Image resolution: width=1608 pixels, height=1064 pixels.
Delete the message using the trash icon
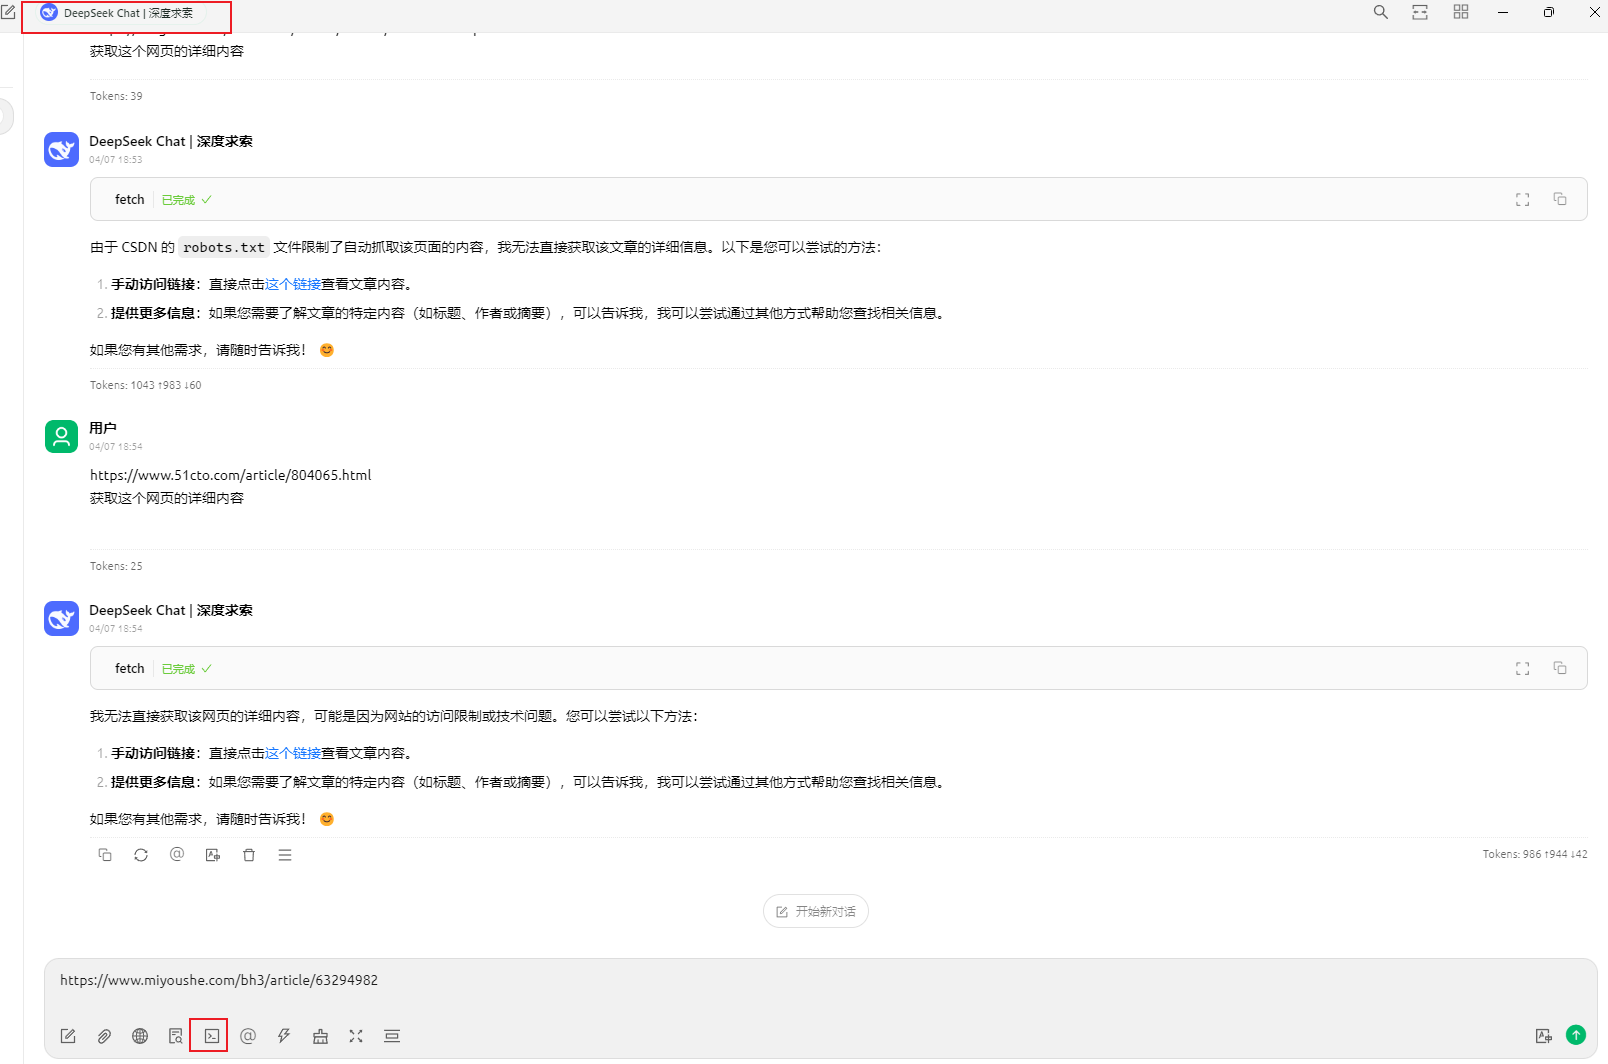point(249,854)
